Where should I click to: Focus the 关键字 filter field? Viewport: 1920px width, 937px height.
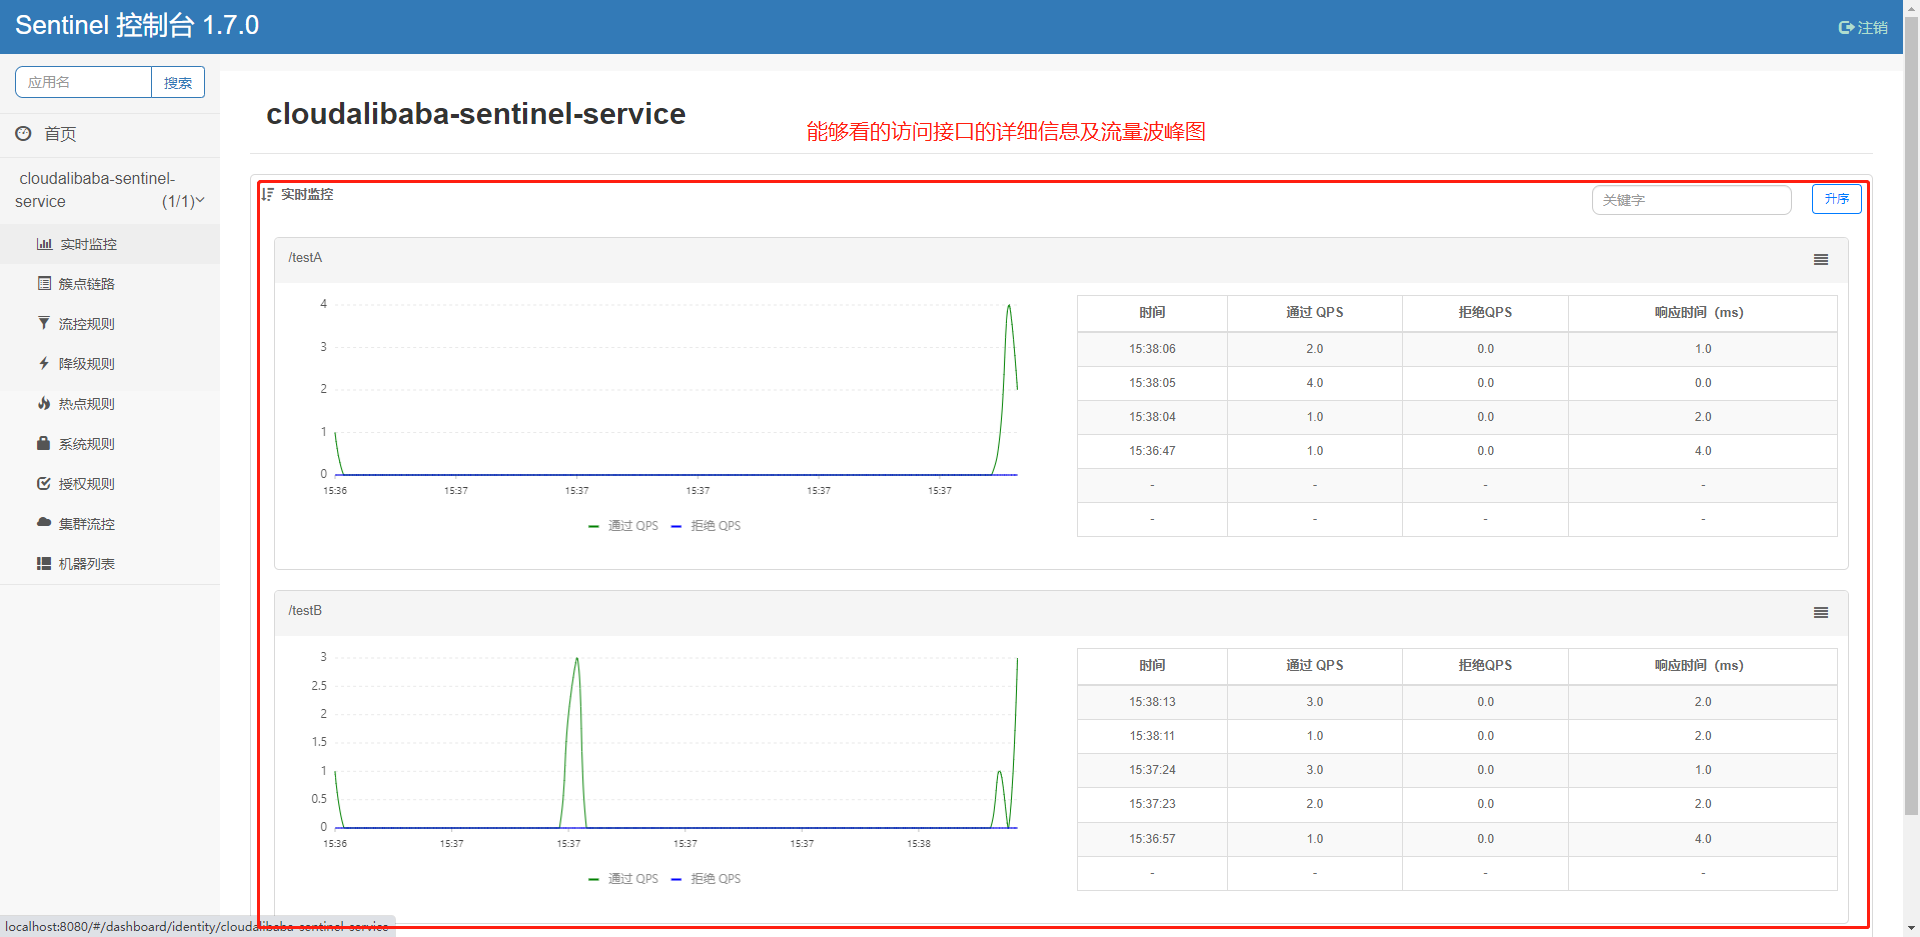1691,200
